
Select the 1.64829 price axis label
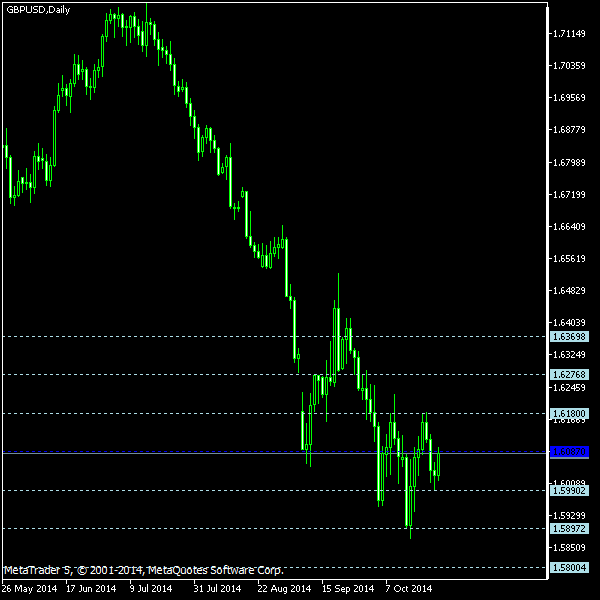point(569,291)
